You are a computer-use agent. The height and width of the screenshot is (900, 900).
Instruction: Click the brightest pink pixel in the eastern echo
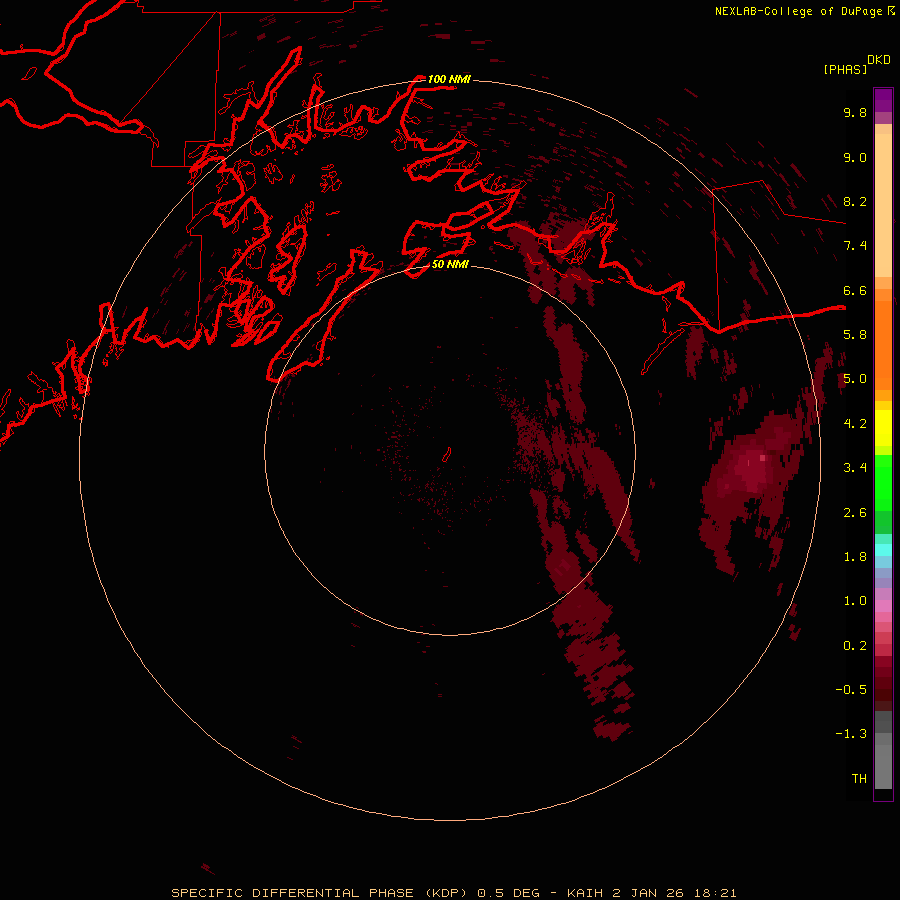pyautogui.click(x=762, y=458)
